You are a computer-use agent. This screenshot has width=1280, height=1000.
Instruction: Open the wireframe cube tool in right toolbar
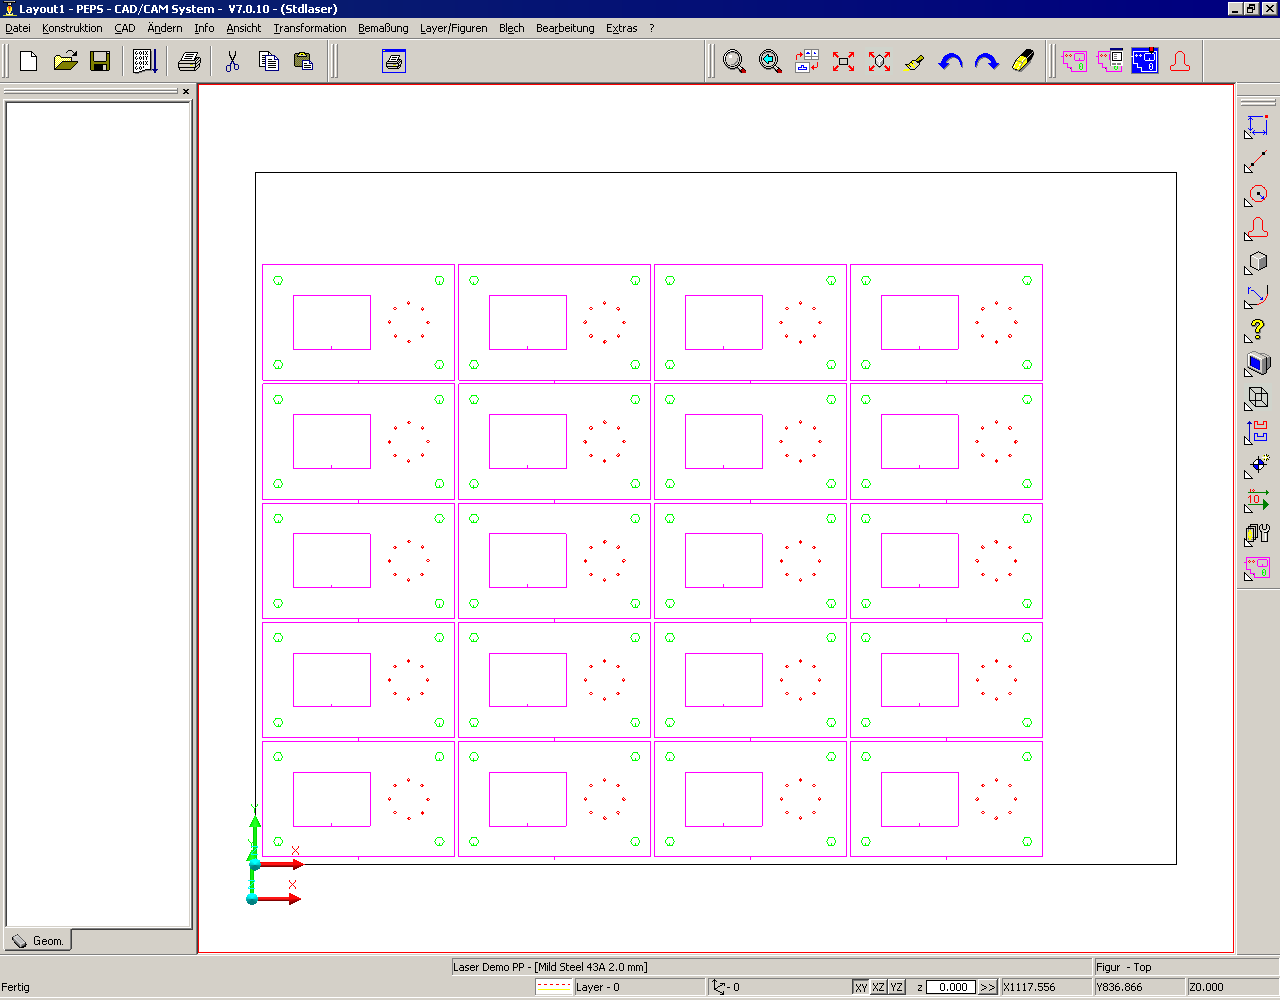coord(1257,398)
